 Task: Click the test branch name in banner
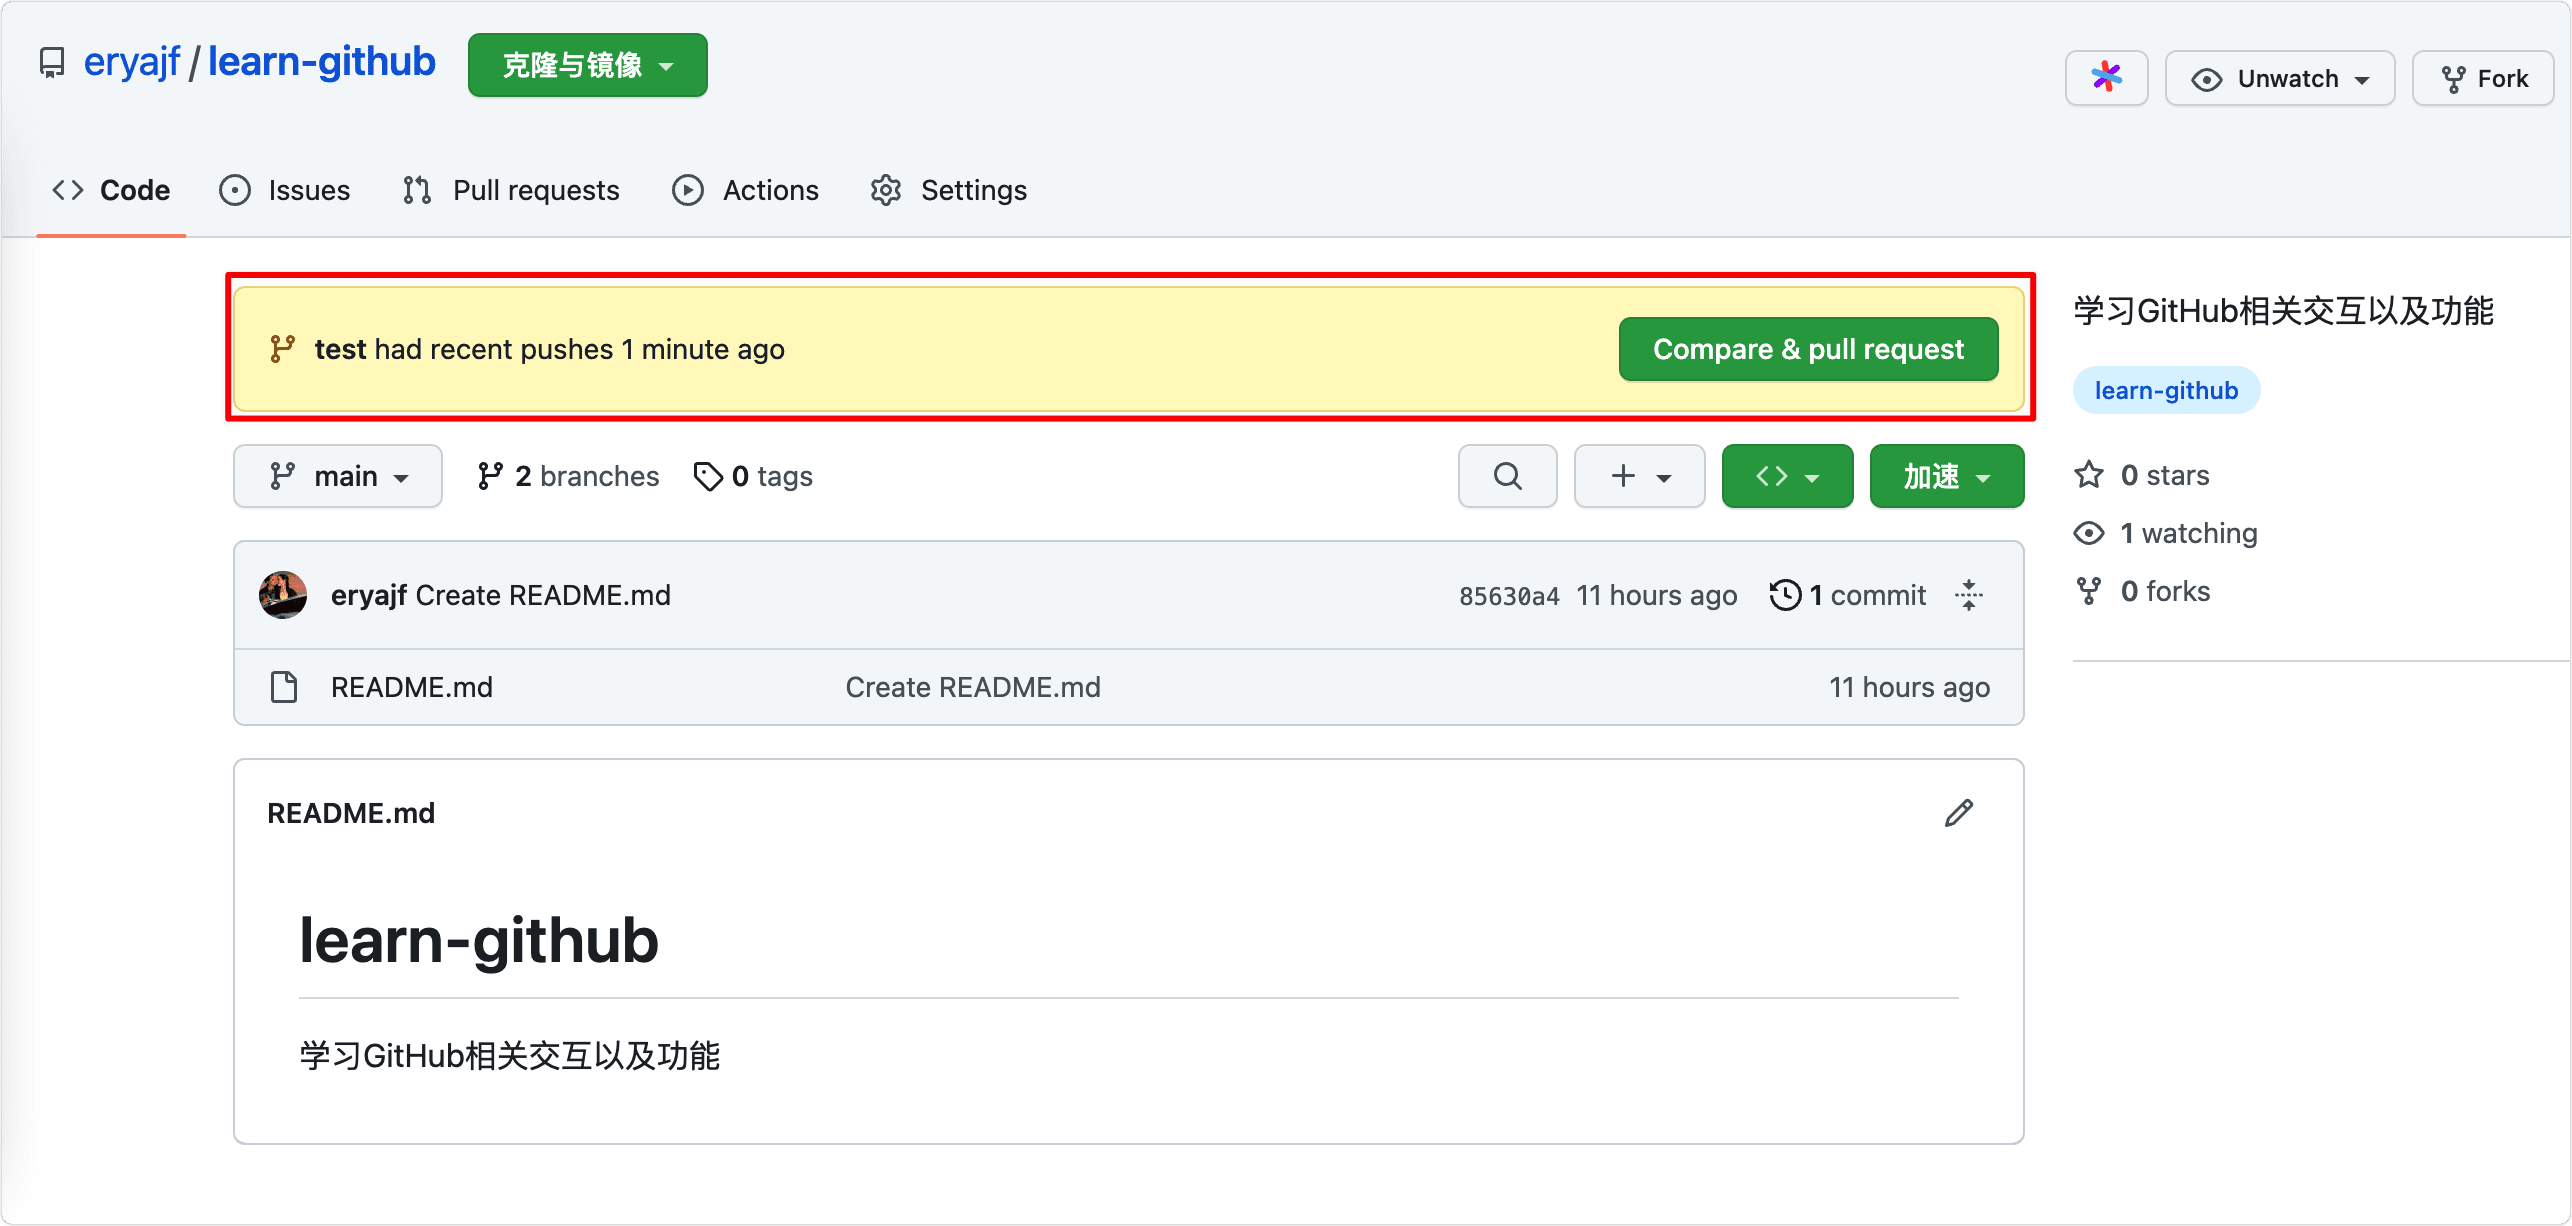coord(340,349)
